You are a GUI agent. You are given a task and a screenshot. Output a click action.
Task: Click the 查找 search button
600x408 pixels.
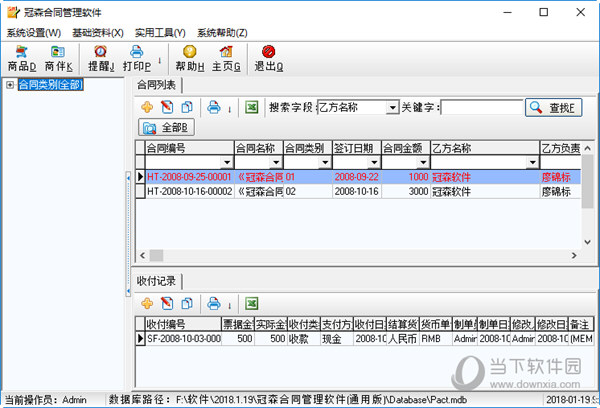553,107
